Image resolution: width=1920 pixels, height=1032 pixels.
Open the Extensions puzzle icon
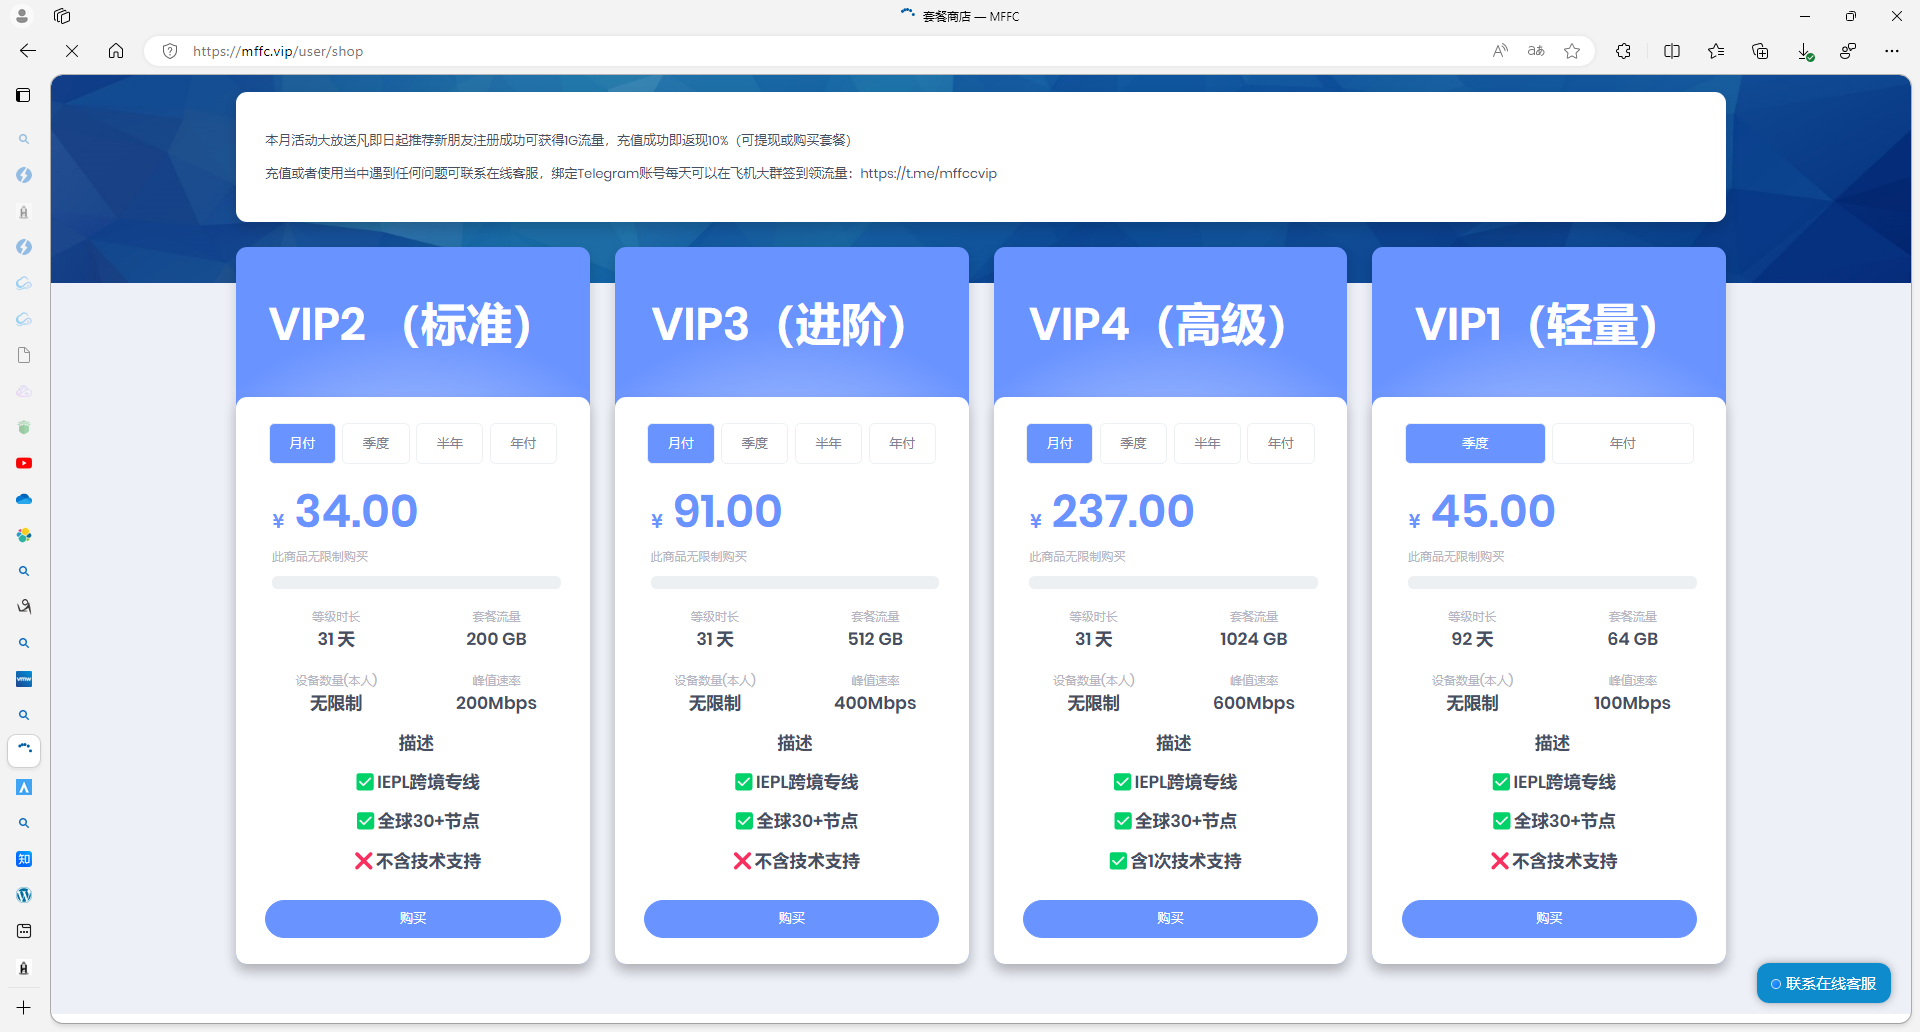point(1623,51)
